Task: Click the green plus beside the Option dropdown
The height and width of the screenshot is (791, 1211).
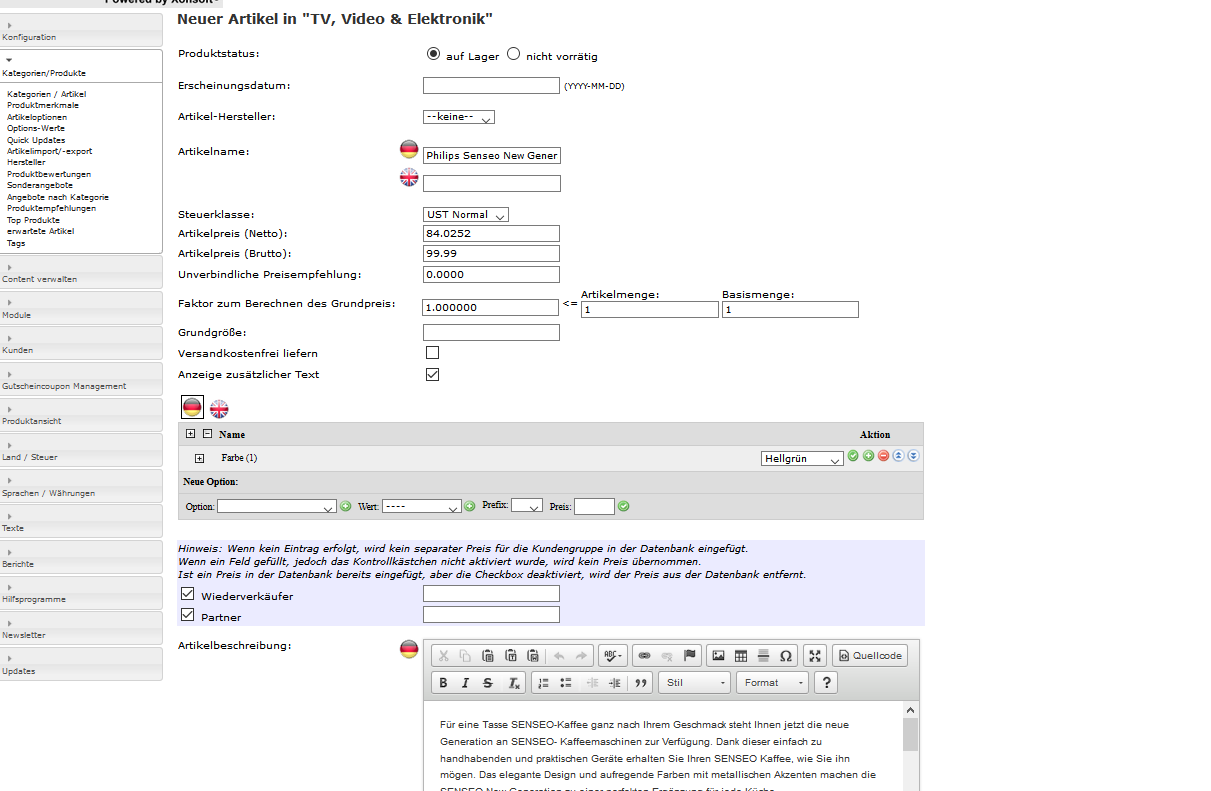Action: click(x=346, y=506)
